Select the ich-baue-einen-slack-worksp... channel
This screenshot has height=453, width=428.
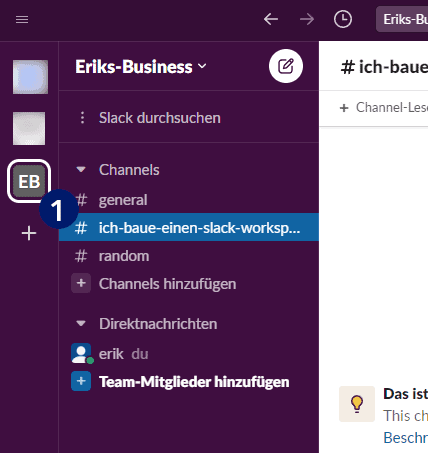point(189,227)
